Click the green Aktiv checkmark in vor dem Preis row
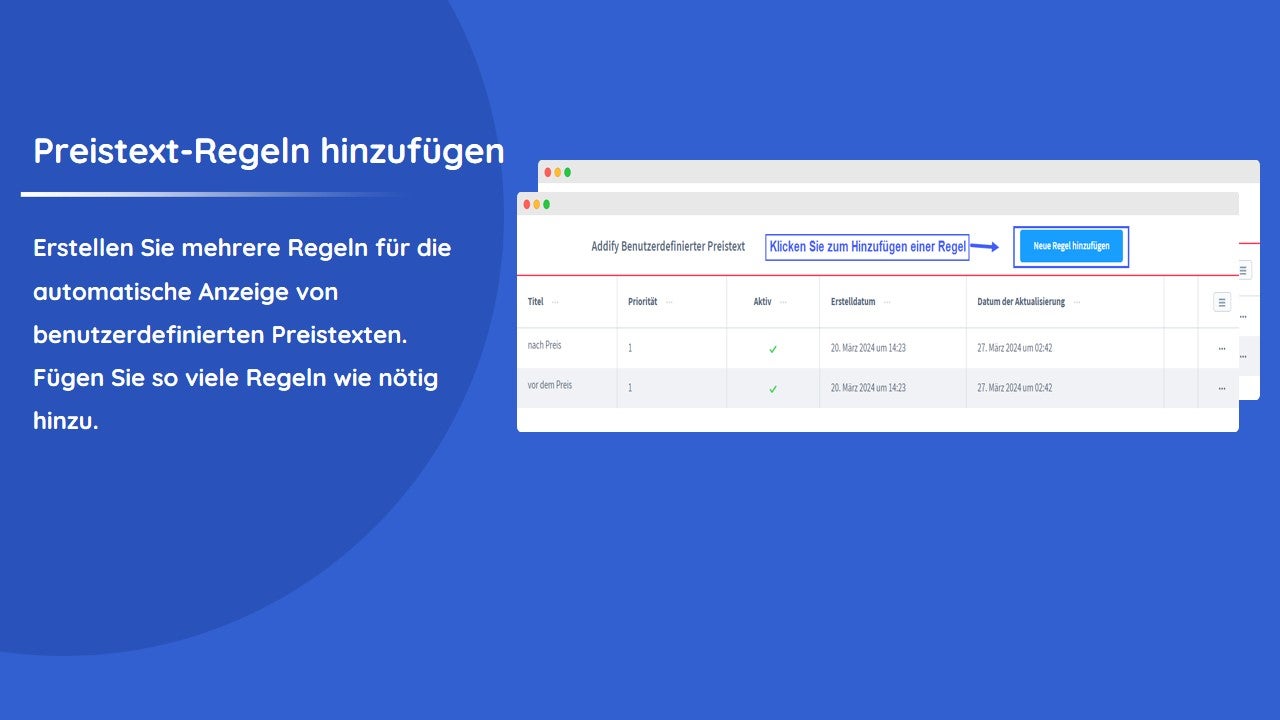 point(773,389)
